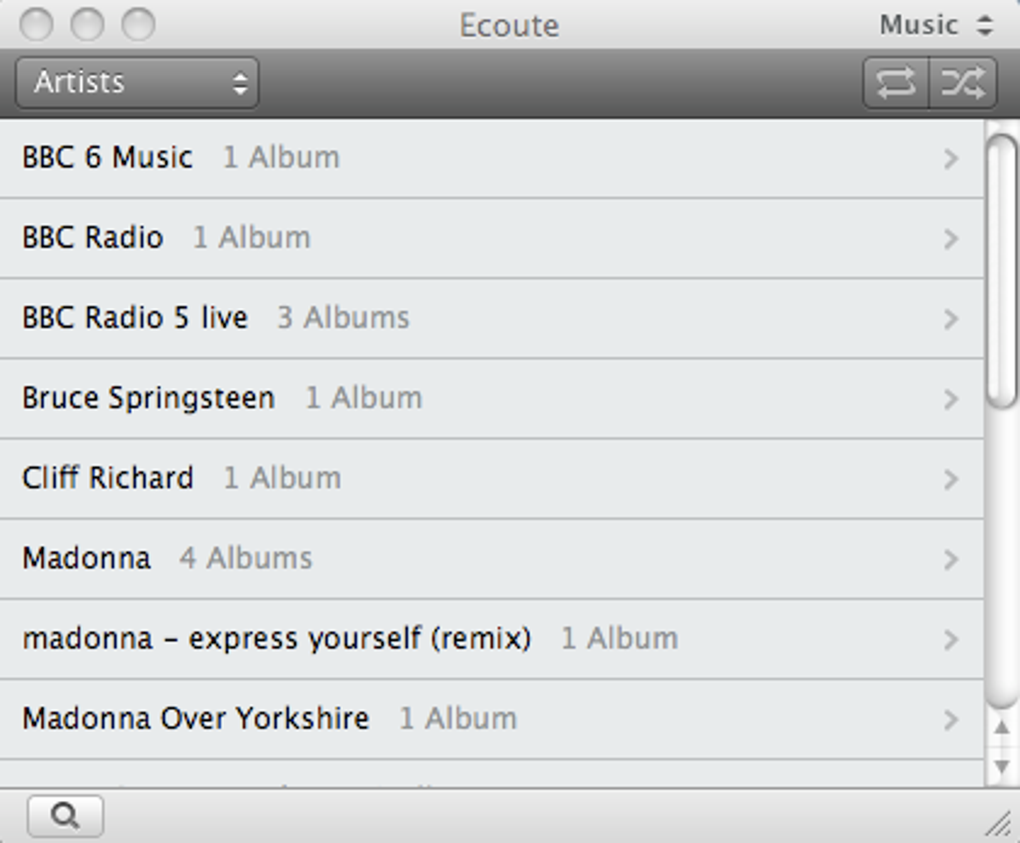Click the vertical scrollbar thumb
Screen dimensions: 1020x843
click(x=1001, y=270)
